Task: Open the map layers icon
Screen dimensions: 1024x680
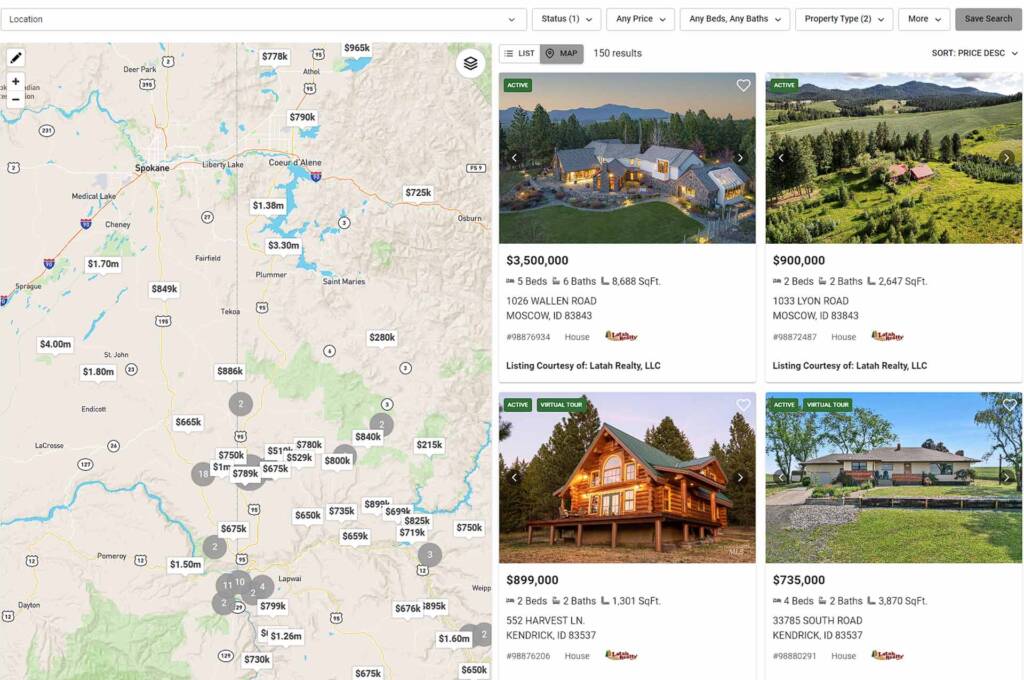Action: (470, 63)
